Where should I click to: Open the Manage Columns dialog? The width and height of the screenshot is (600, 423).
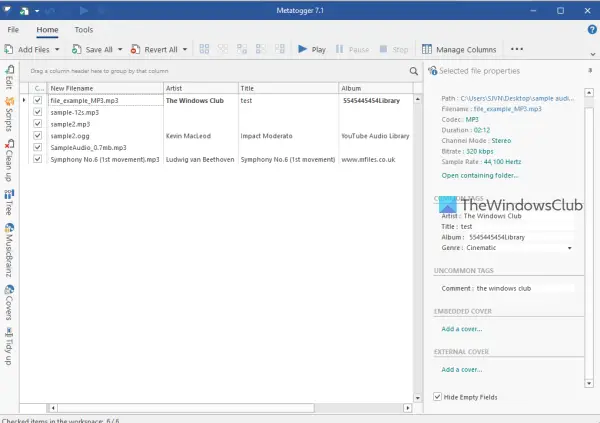pyautogui.click(x=459, y=49)
